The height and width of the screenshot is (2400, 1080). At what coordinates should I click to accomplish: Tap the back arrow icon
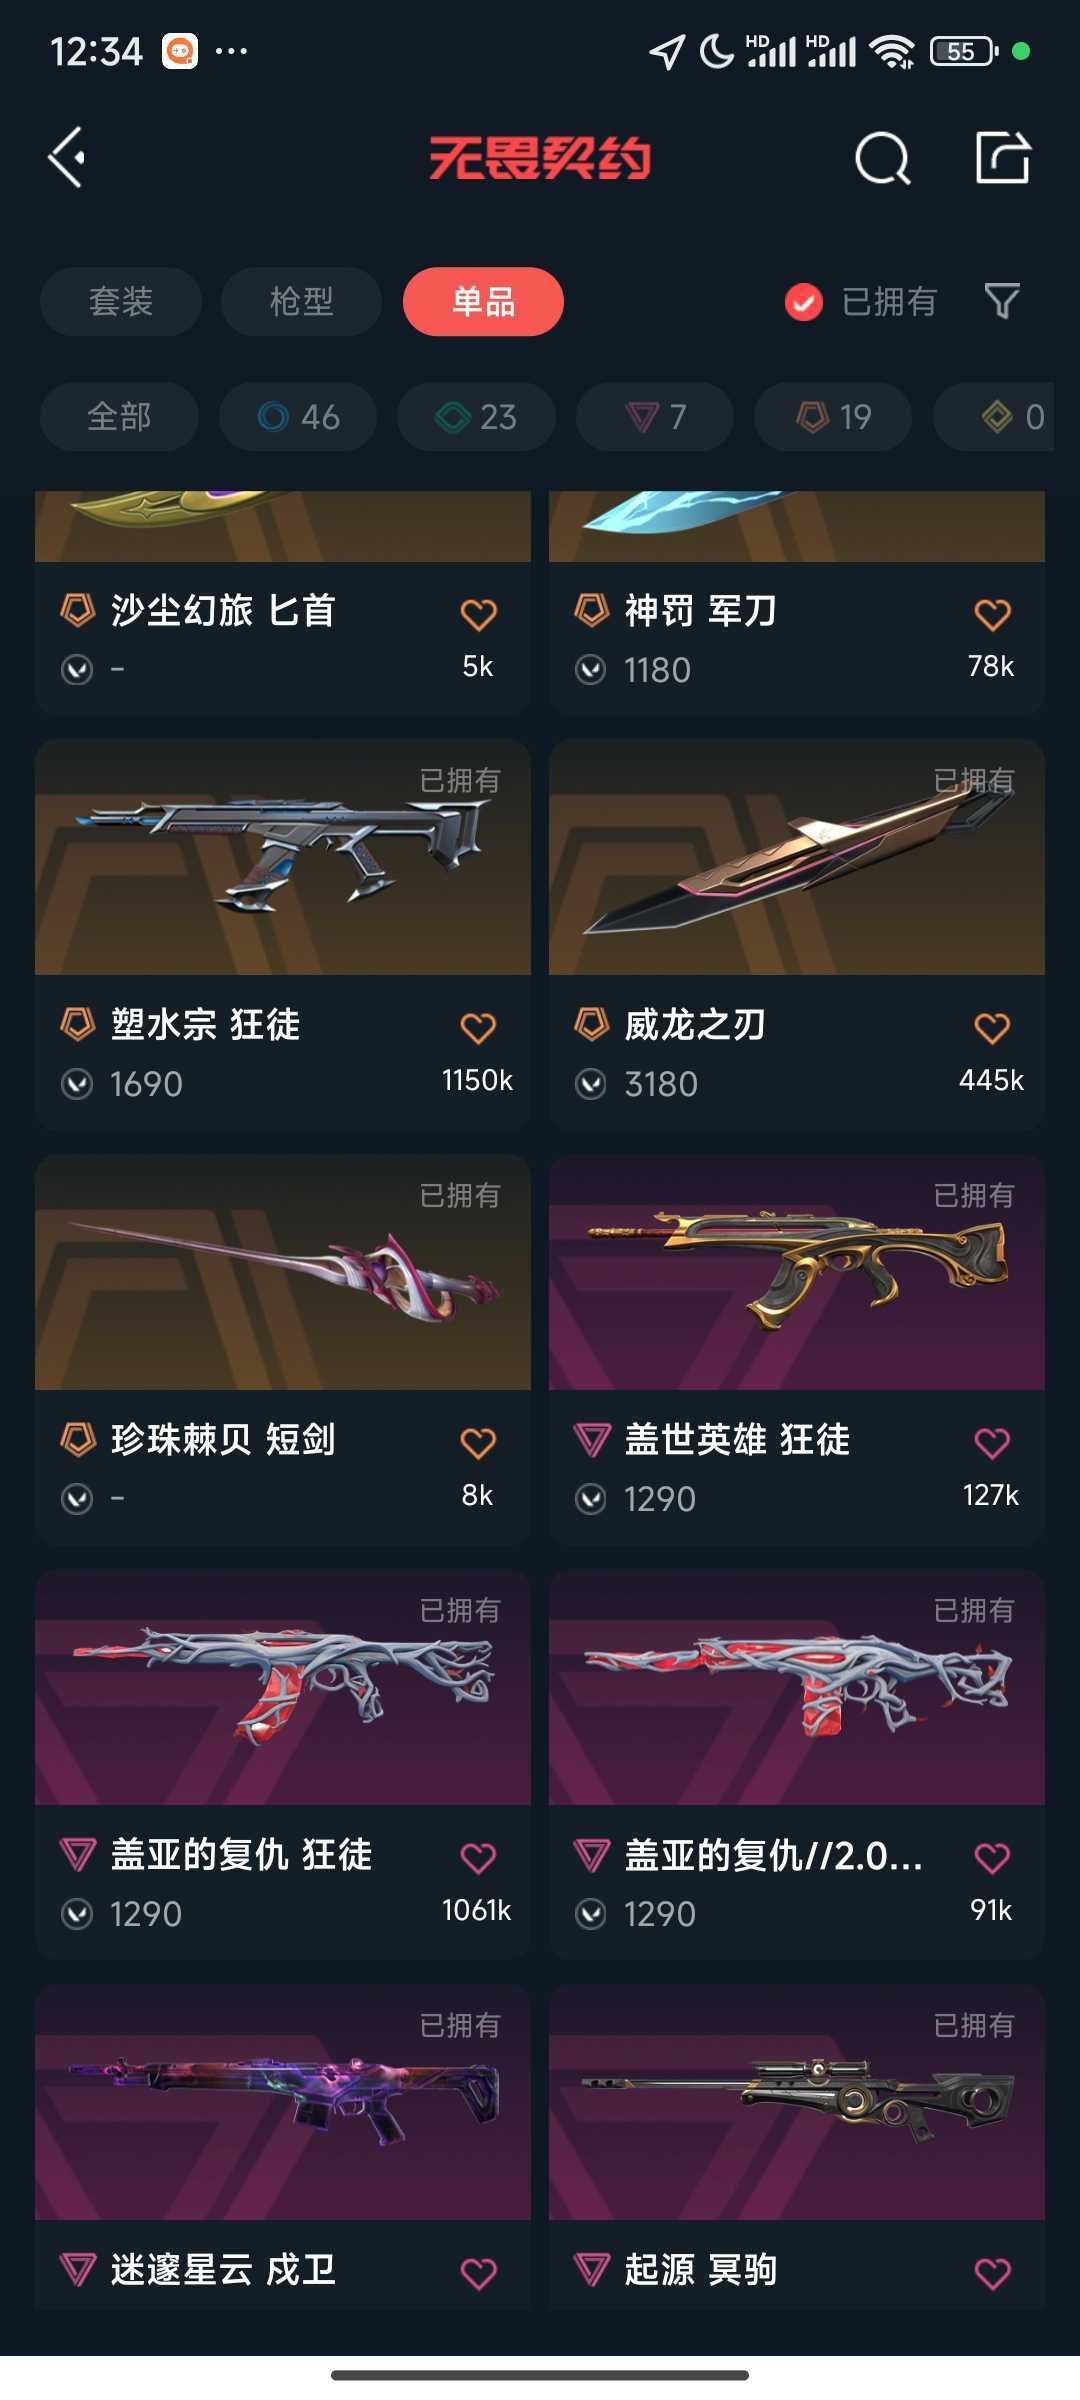click(x=67, y=157)
